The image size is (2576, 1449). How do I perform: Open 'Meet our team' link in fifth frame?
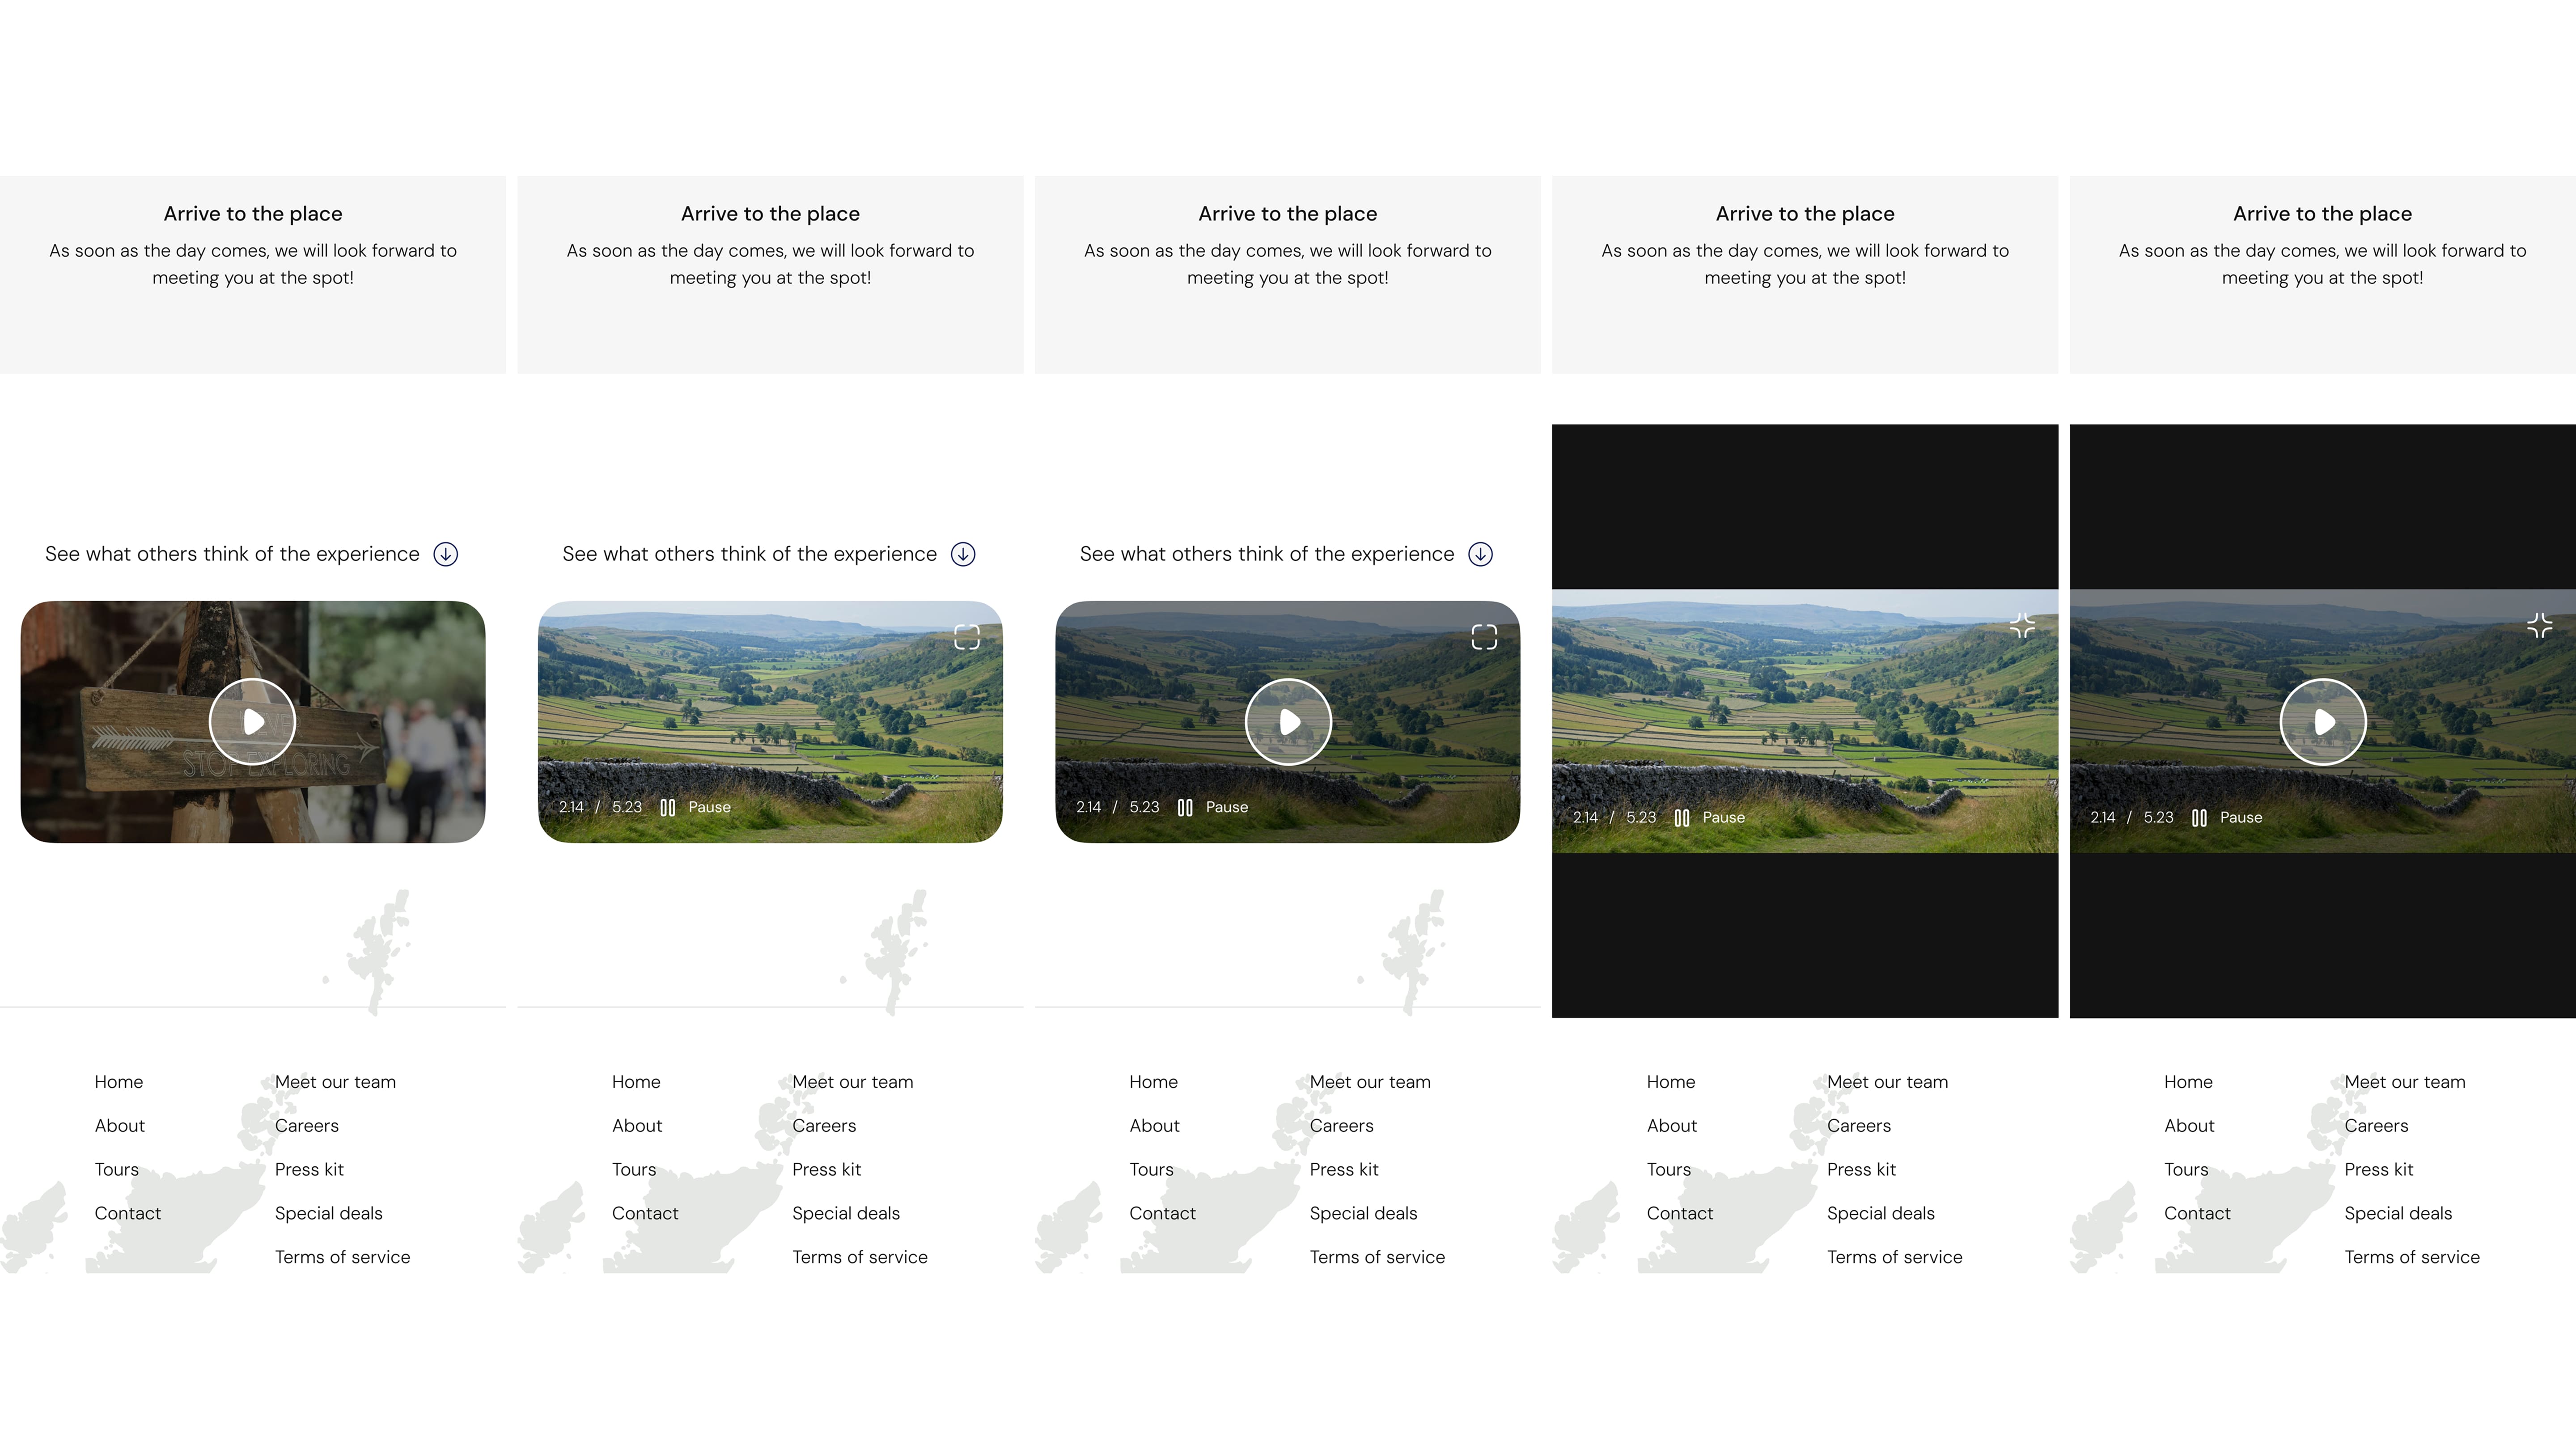2405,1081
